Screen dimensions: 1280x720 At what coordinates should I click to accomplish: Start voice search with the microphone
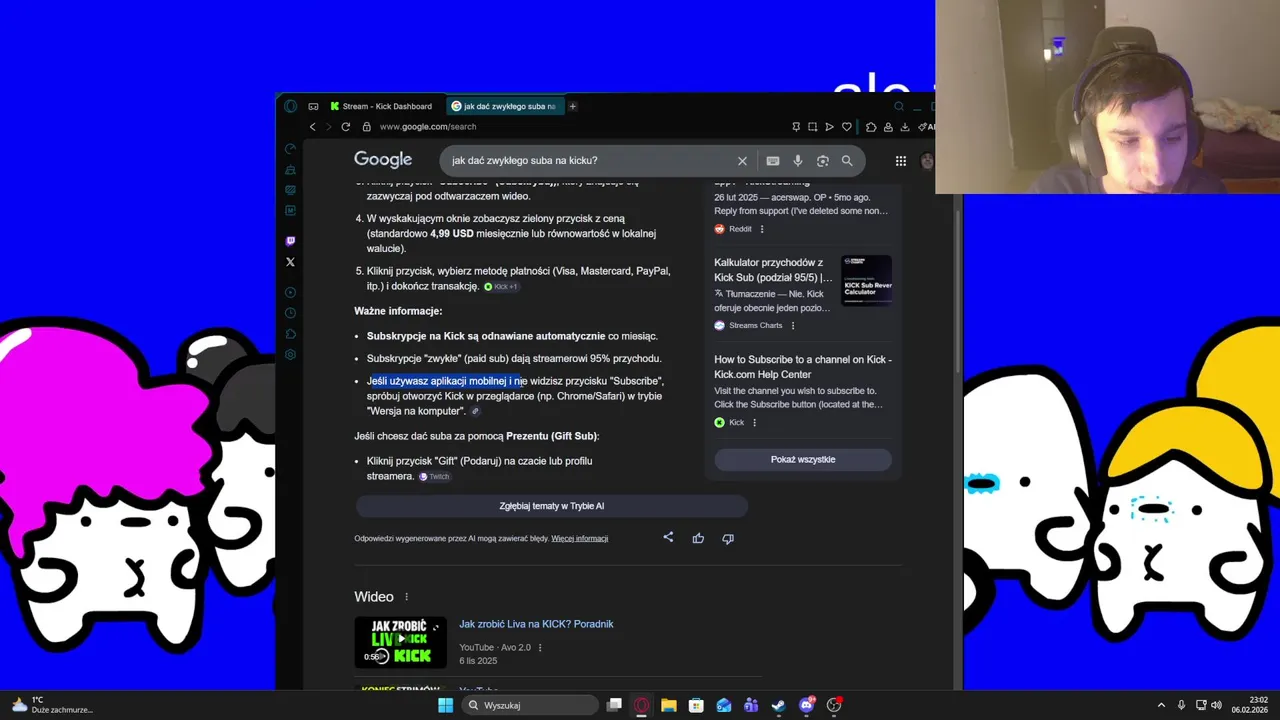[x=797, y=161]
